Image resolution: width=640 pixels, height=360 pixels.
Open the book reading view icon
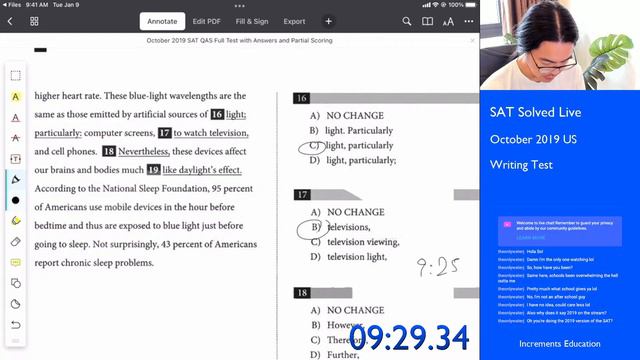tap(427, 21)
